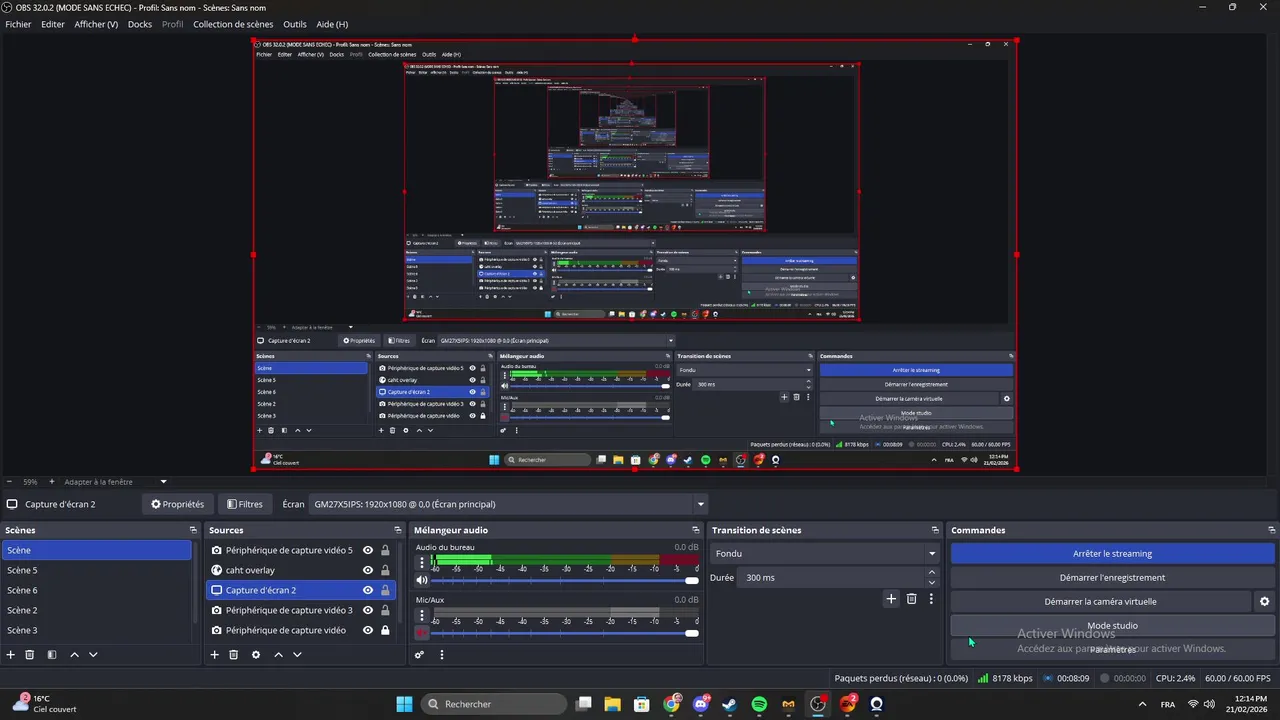Hide Périphérique de capture vidéo 3 source
Image resolution: width=1280 pixels, height=720 pixels.
click(x=368, y=610)
